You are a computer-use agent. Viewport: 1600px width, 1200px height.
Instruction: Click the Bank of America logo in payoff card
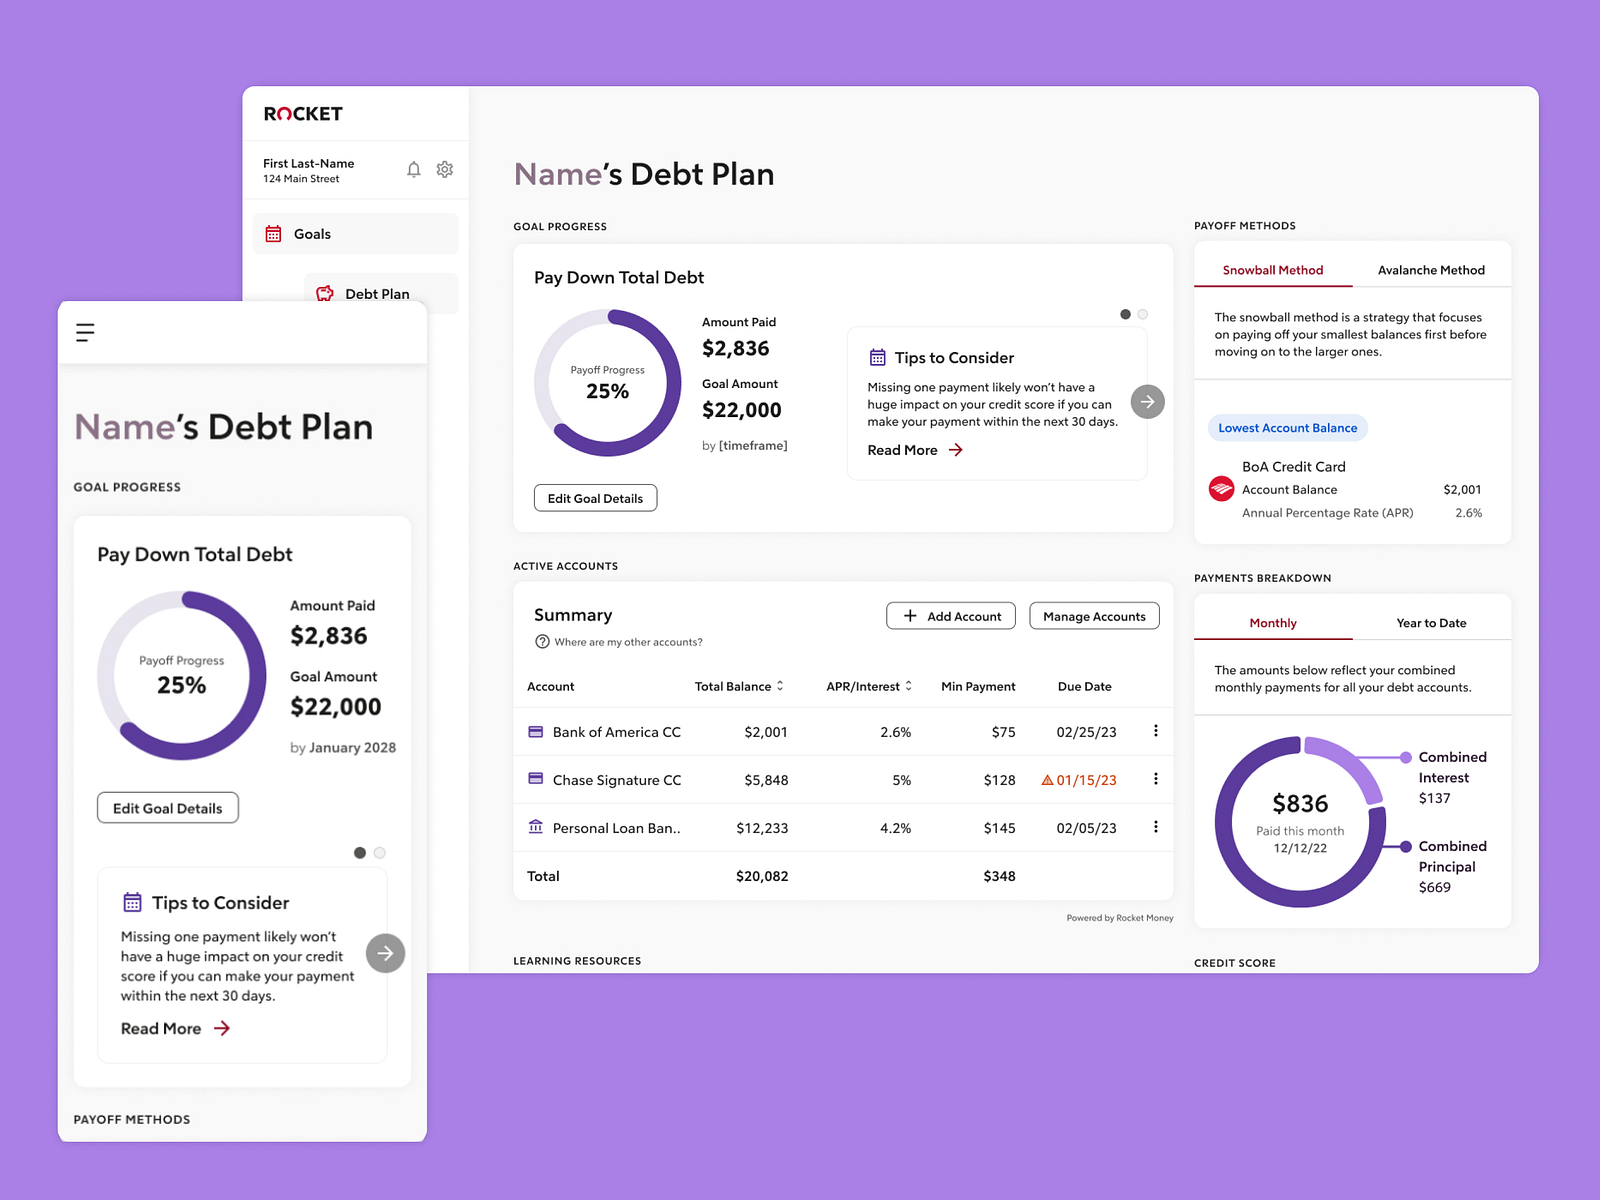click(1221, 489)
